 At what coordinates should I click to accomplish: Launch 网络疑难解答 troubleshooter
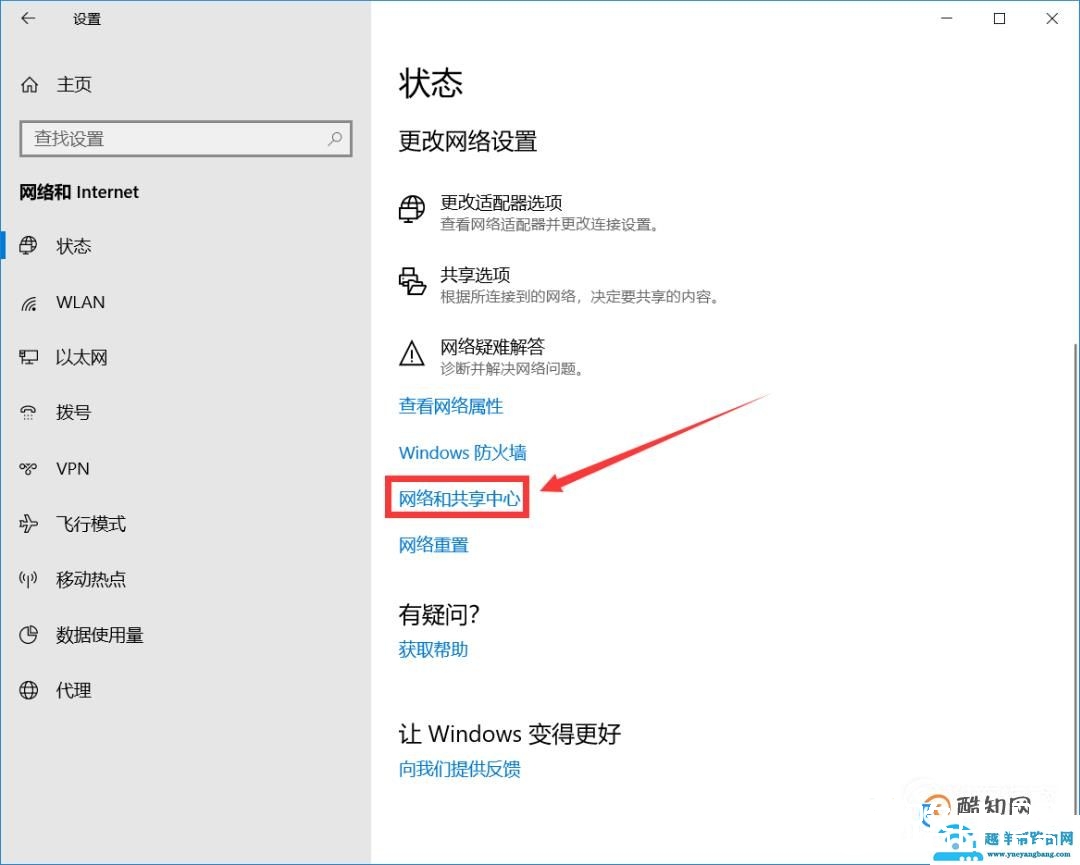(x=492, y=346)
